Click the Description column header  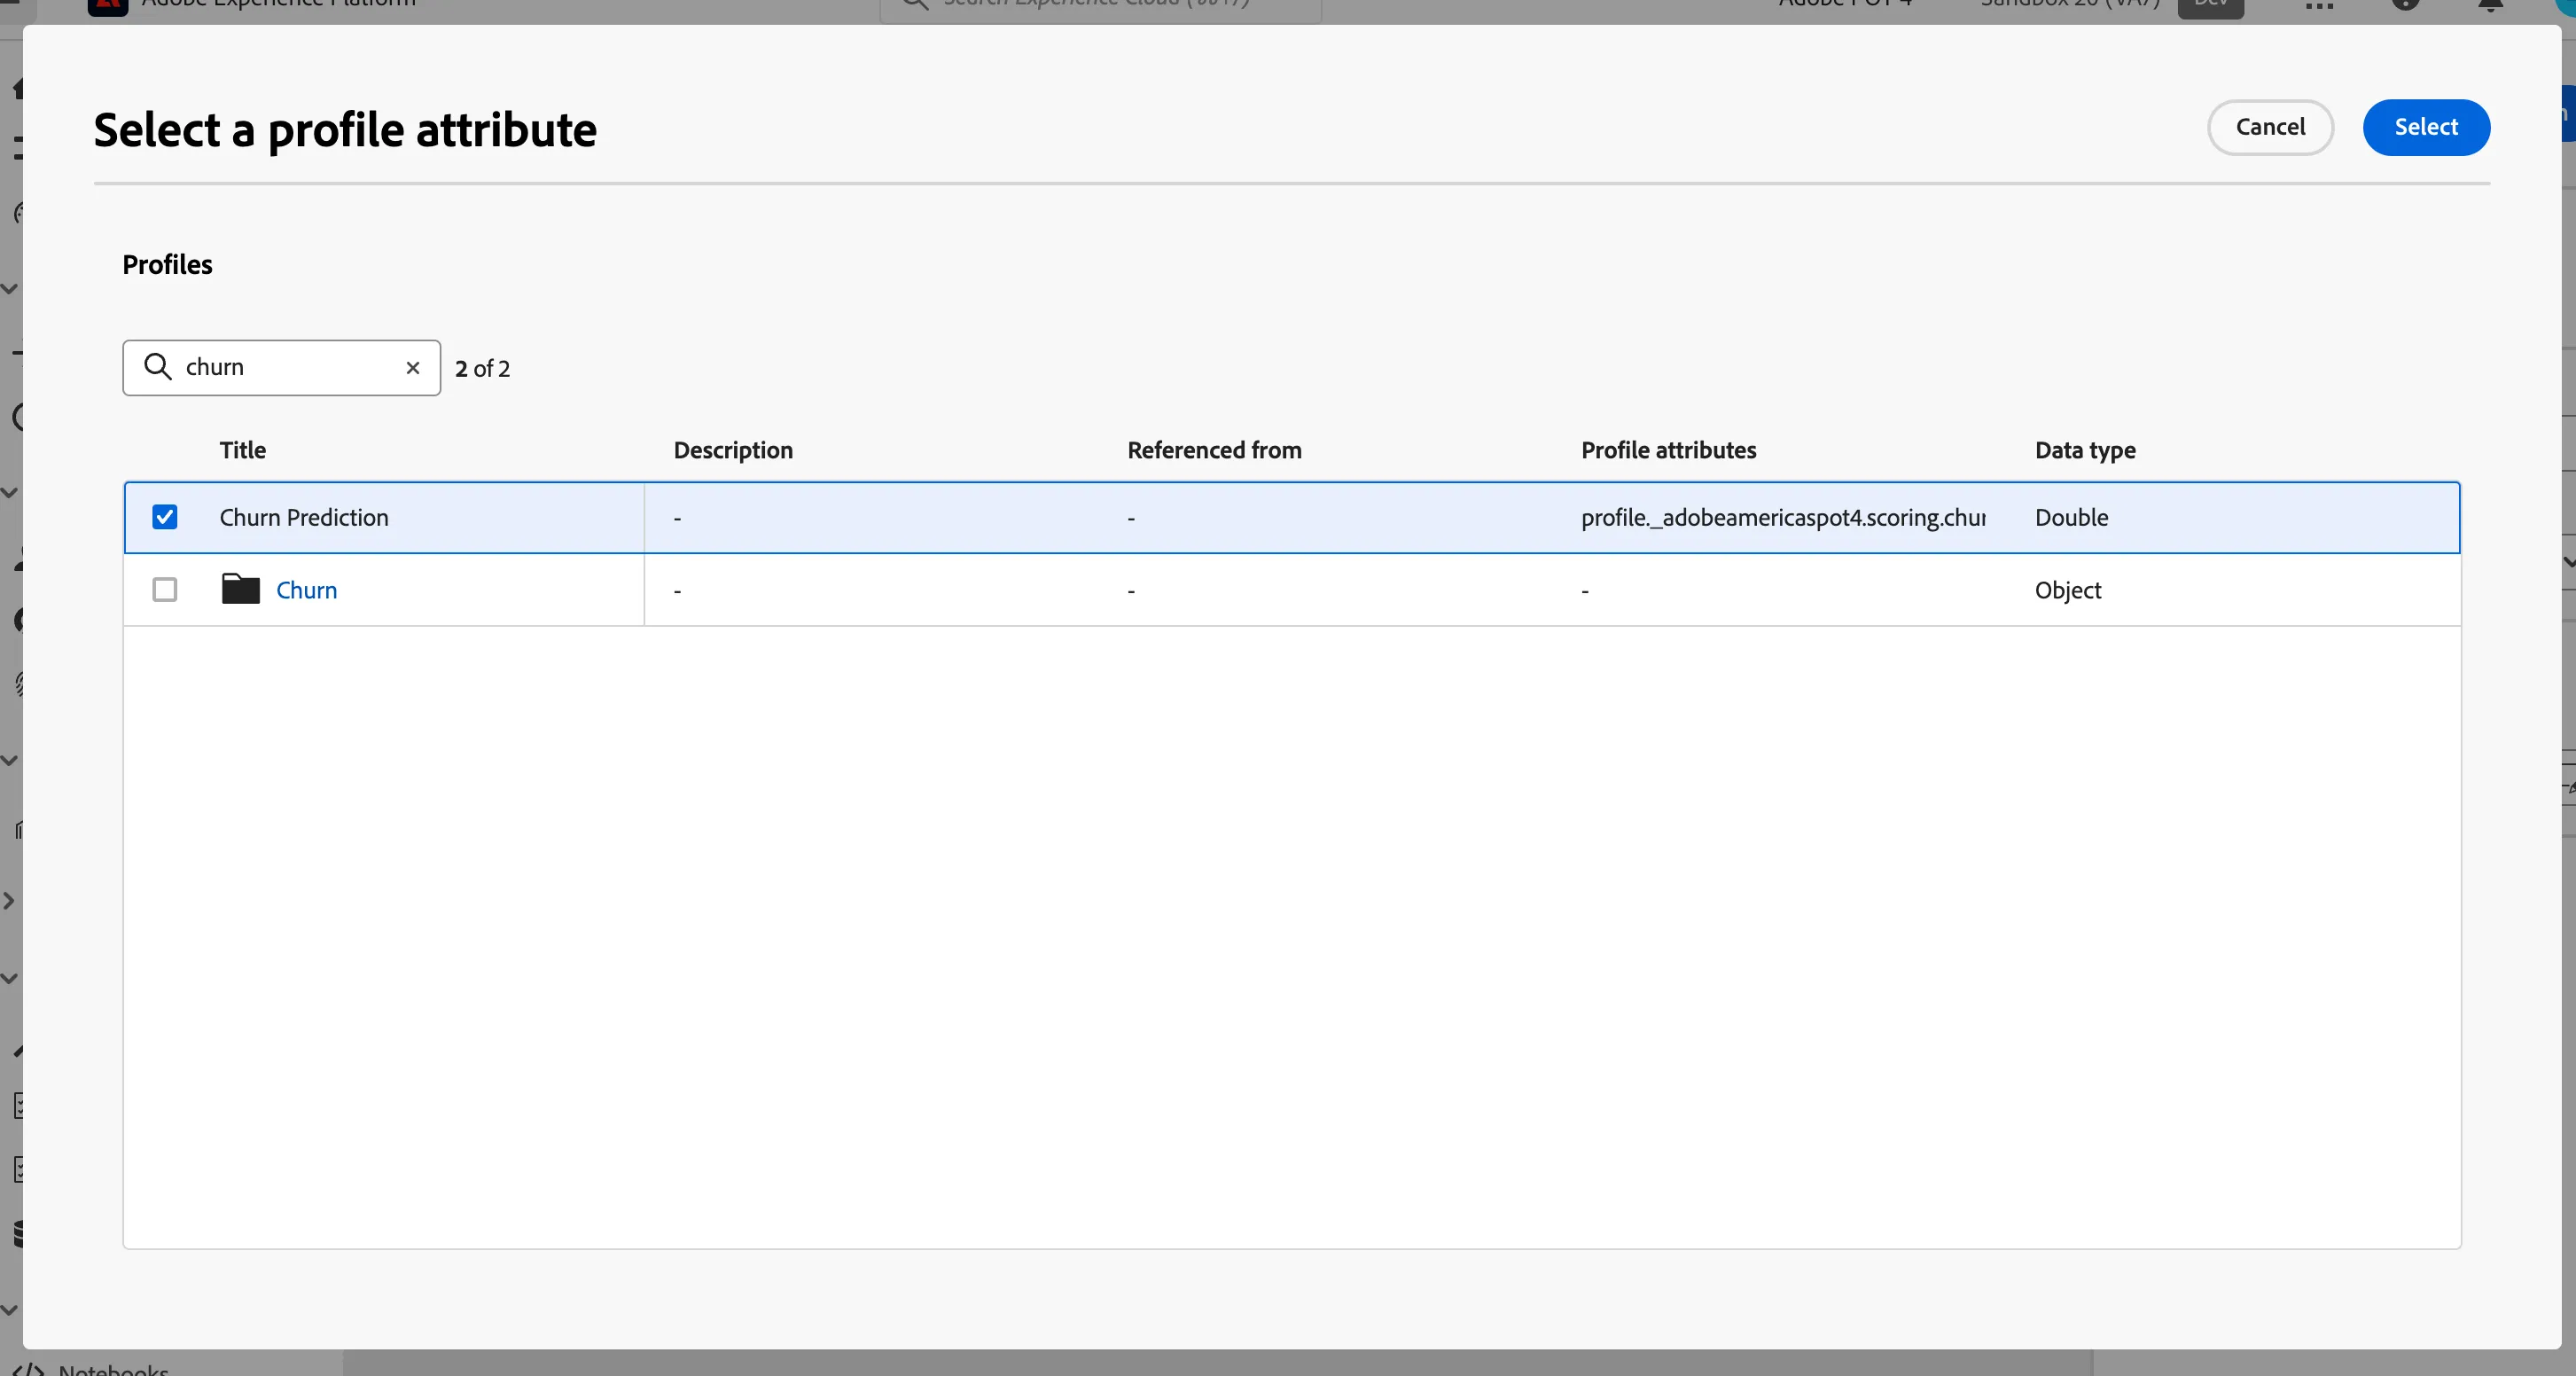[733, 450]
